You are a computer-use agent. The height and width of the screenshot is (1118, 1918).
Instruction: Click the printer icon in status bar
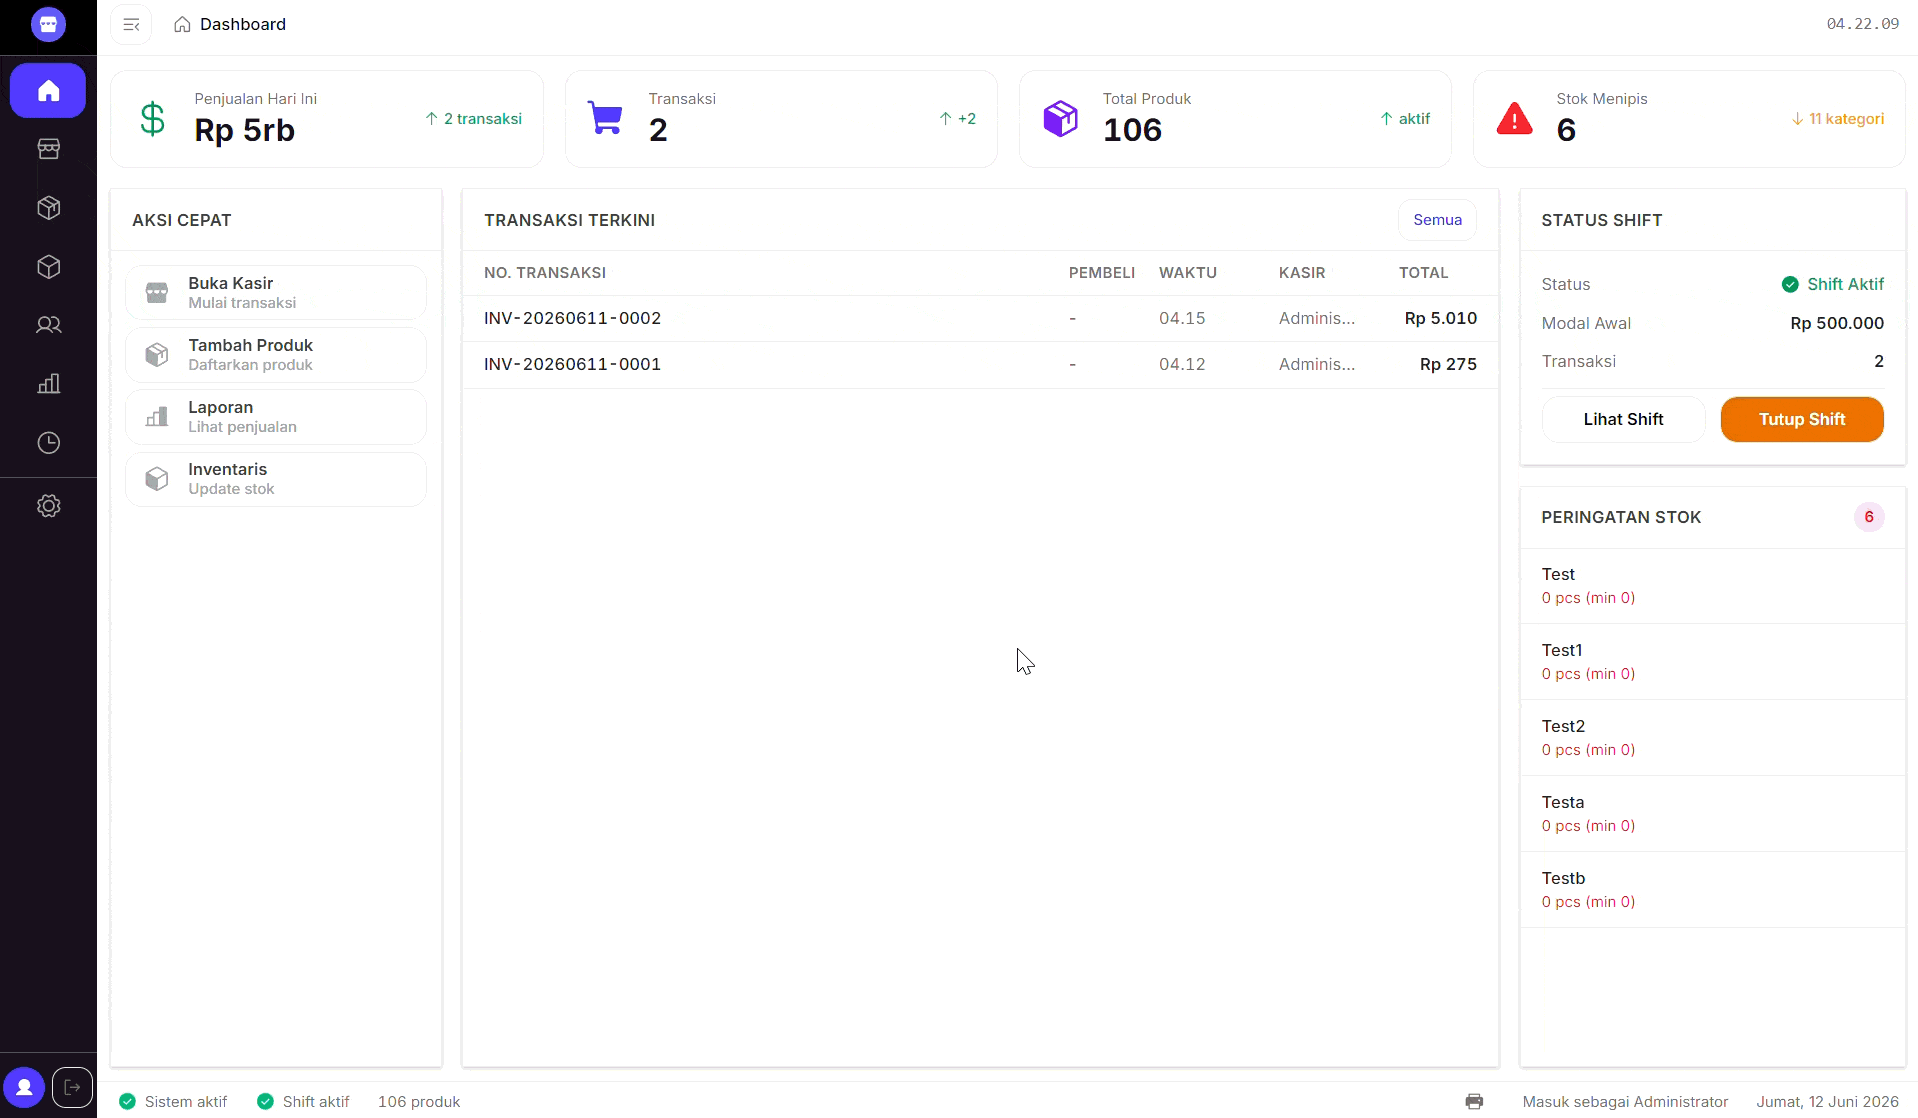point(1474,1101)
